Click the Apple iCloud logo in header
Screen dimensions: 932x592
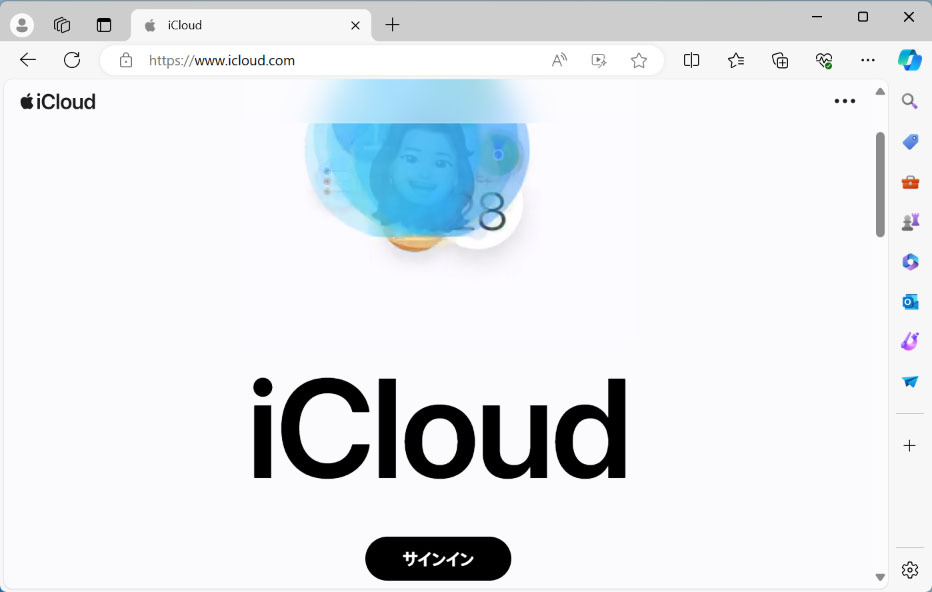click(x=58, y=102)
